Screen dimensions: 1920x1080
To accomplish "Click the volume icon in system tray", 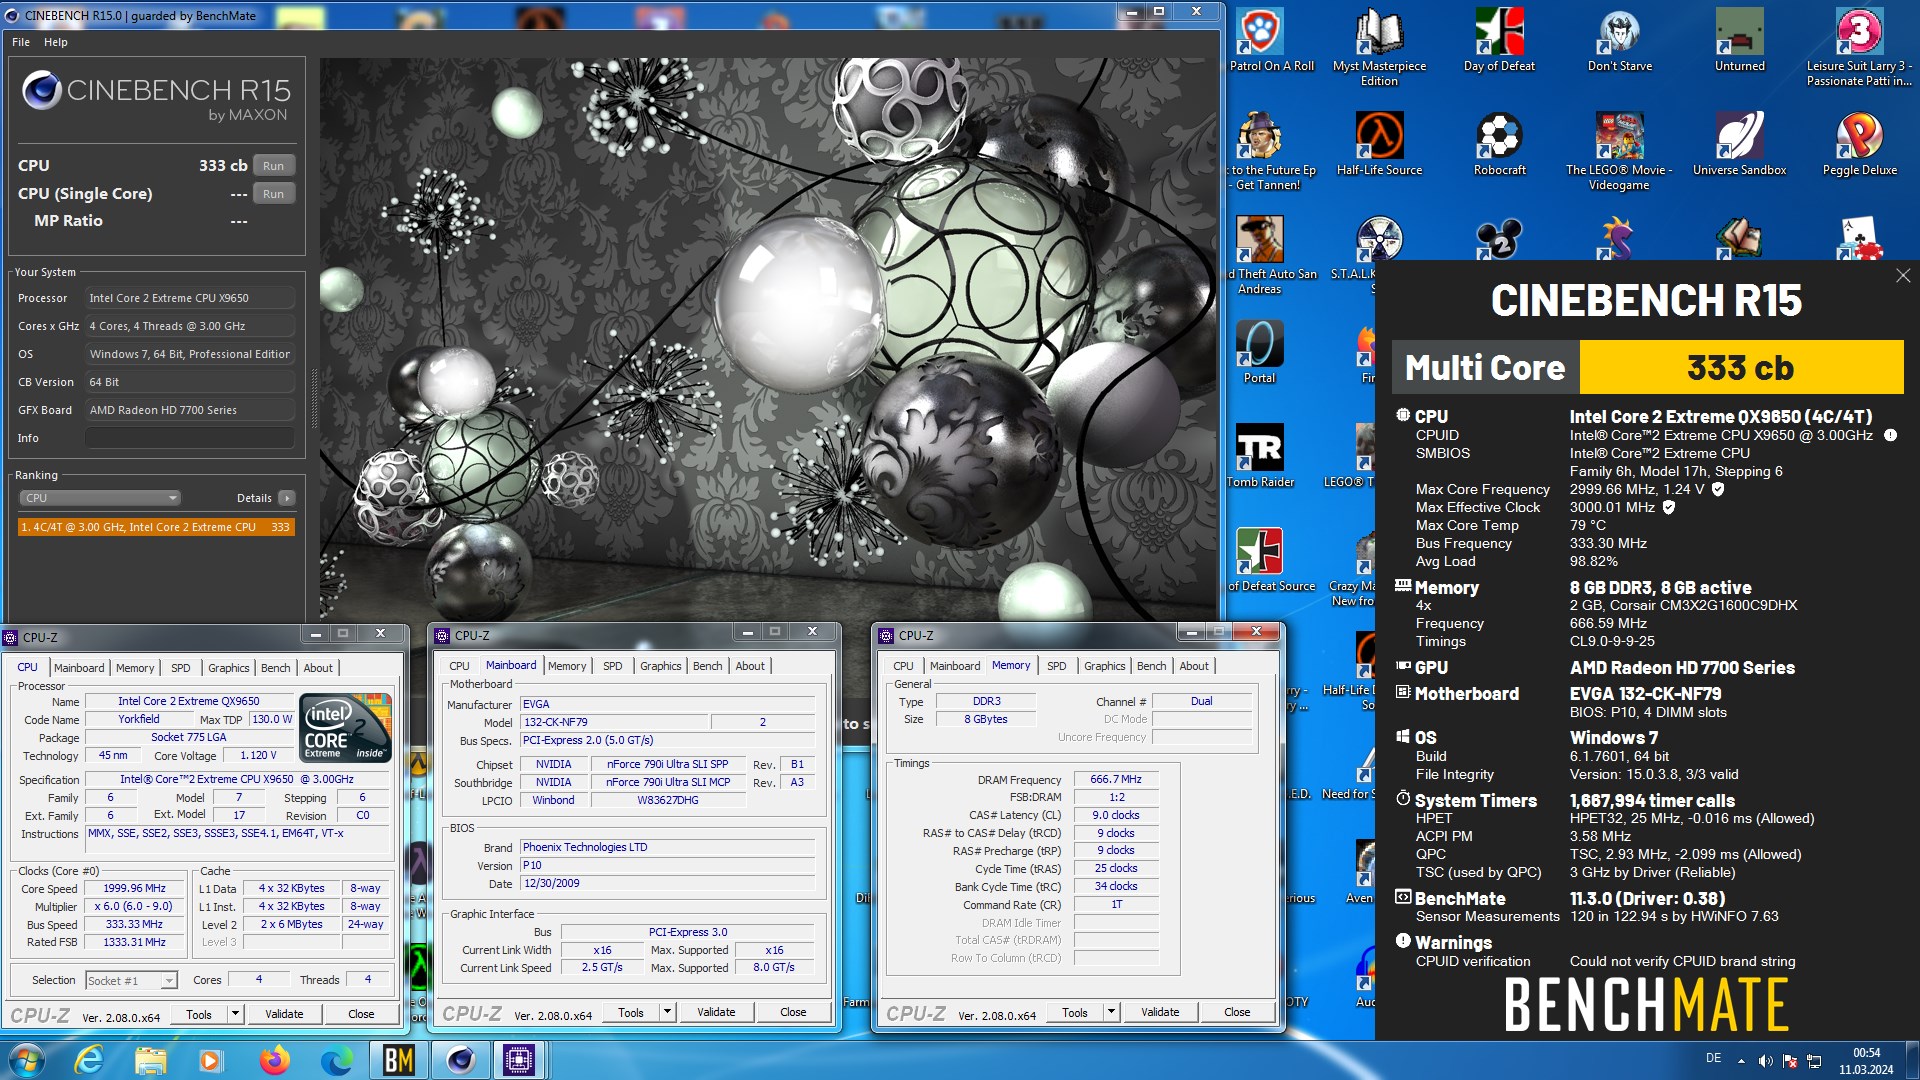I will point(1766,1061).
